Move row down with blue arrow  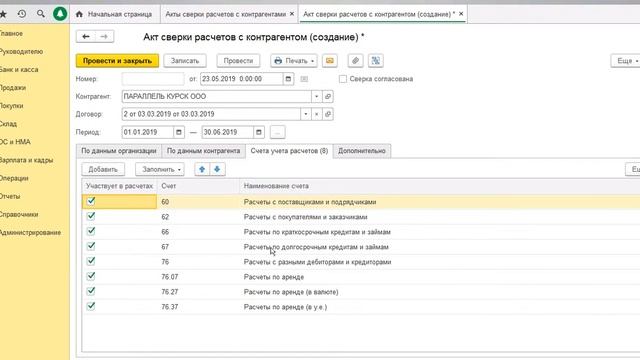pyautogui.click(x=217, y=169)
